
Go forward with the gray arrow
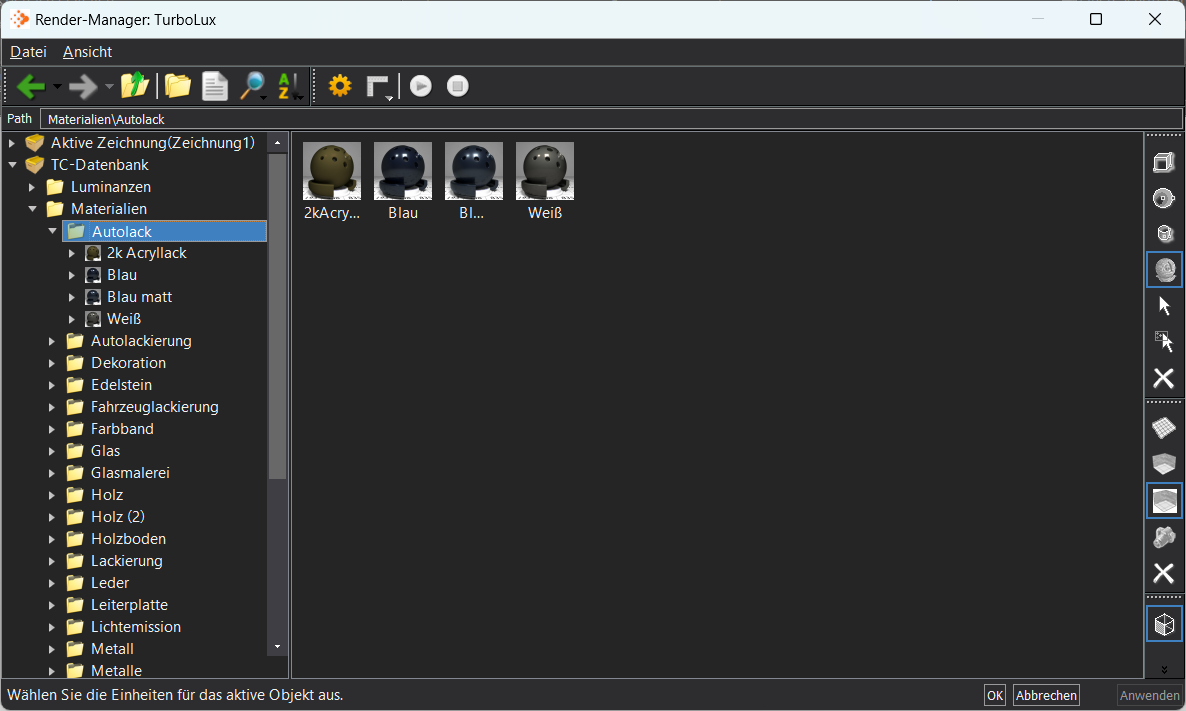pyautogui.click(x=82, y=86)
